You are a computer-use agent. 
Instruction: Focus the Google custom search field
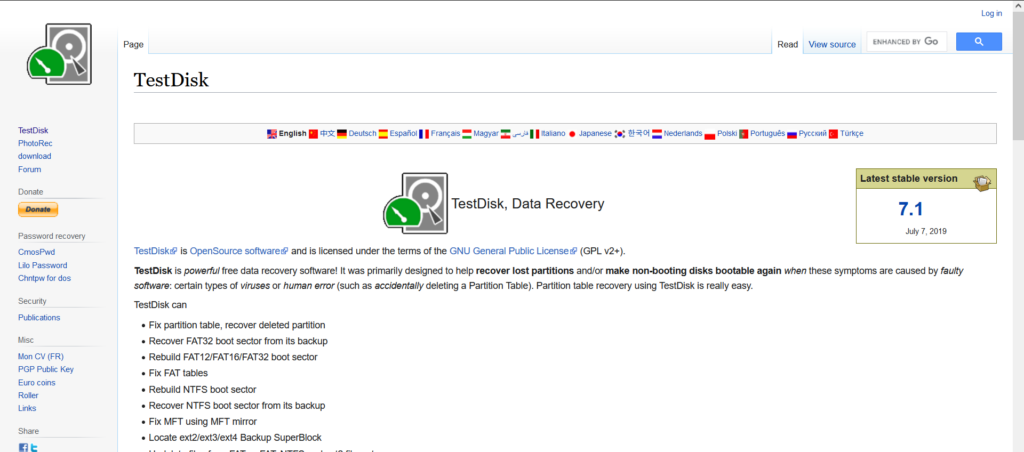[x=906, y=42]
